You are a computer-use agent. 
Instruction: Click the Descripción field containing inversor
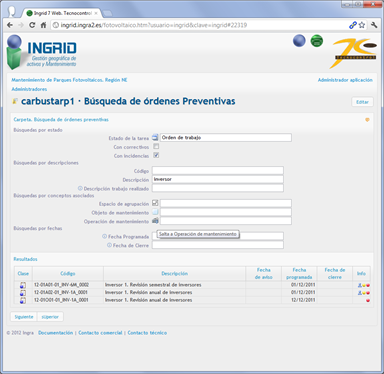point(218,179)
